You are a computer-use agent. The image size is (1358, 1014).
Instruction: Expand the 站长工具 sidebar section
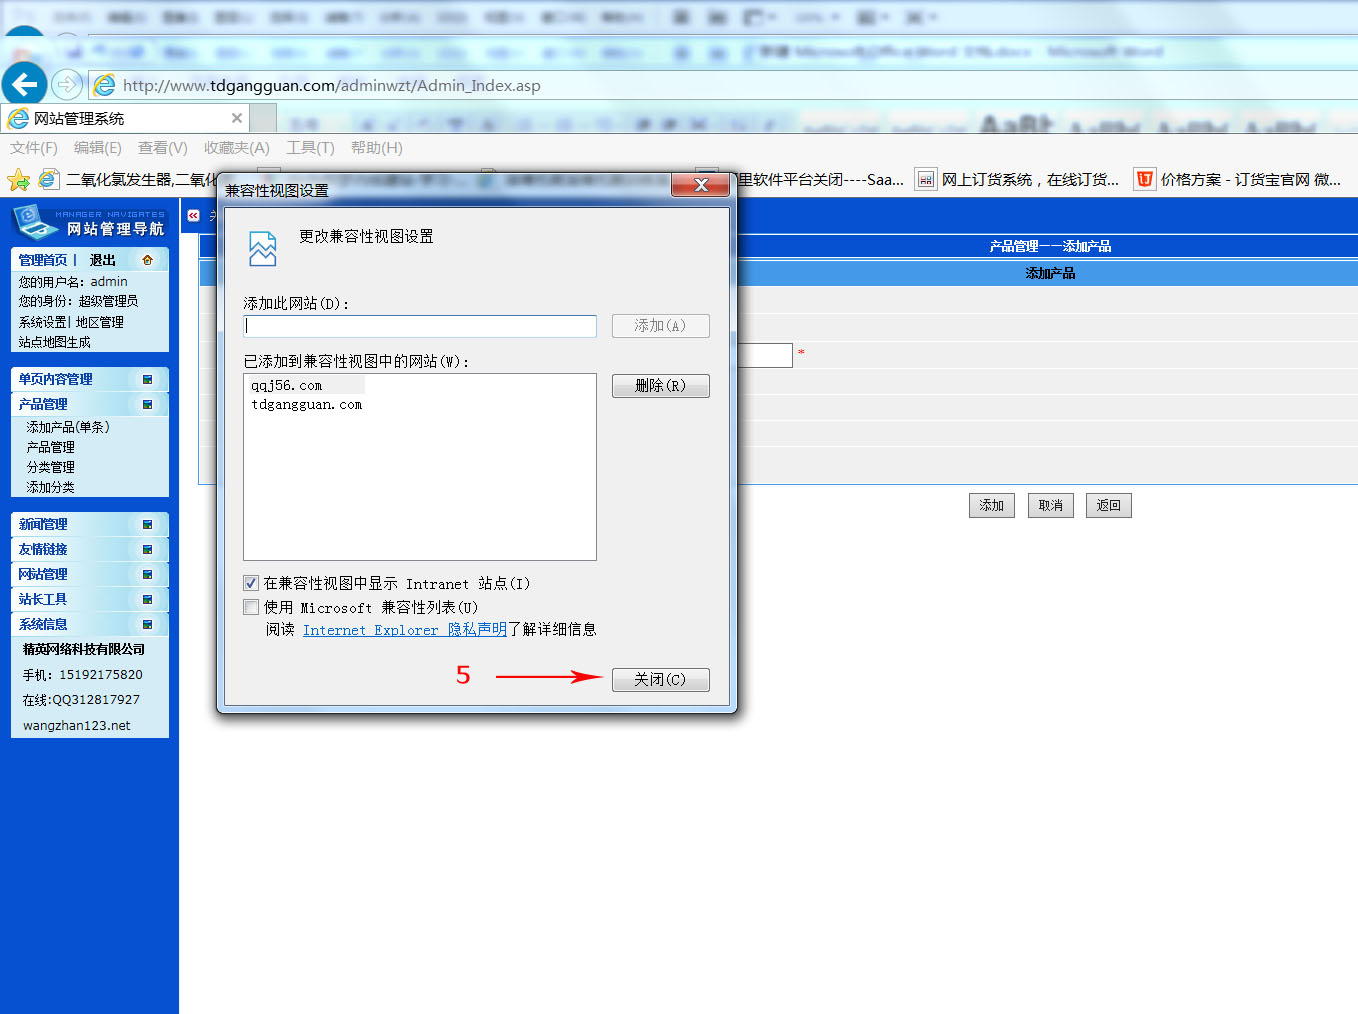point(147,599)
